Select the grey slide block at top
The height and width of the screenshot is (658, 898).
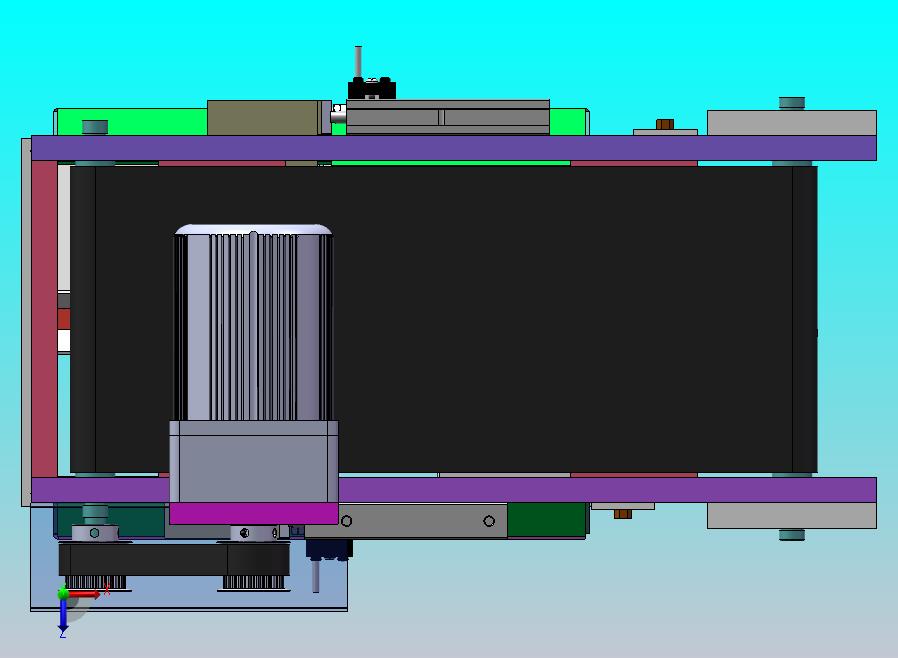click(x=448, y=117)
